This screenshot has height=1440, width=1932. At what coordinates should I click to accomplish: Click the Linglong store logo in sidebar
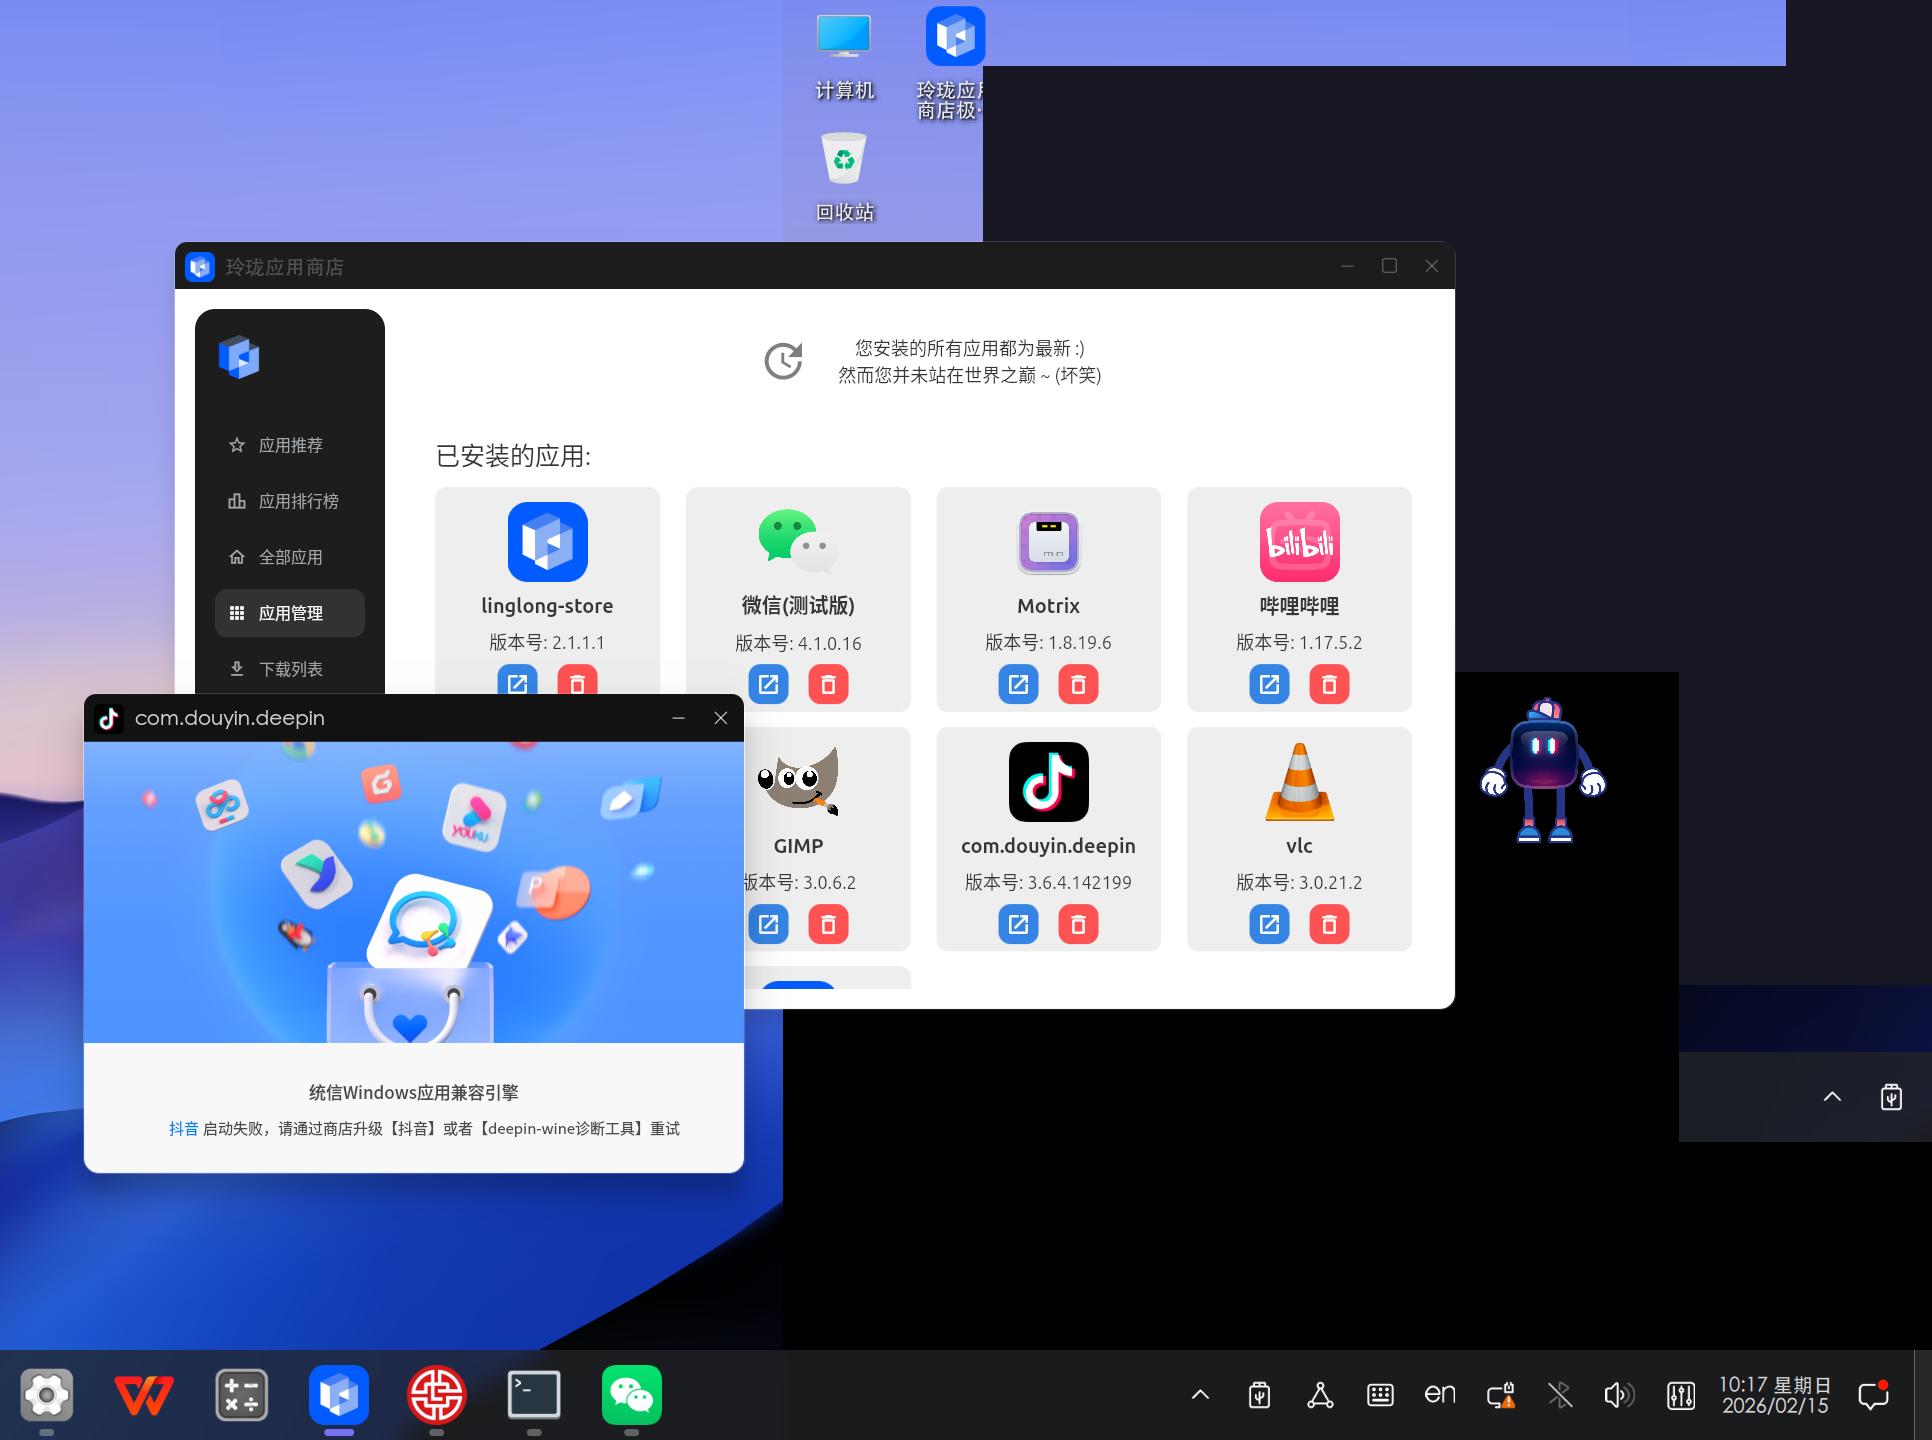[239, 357]
